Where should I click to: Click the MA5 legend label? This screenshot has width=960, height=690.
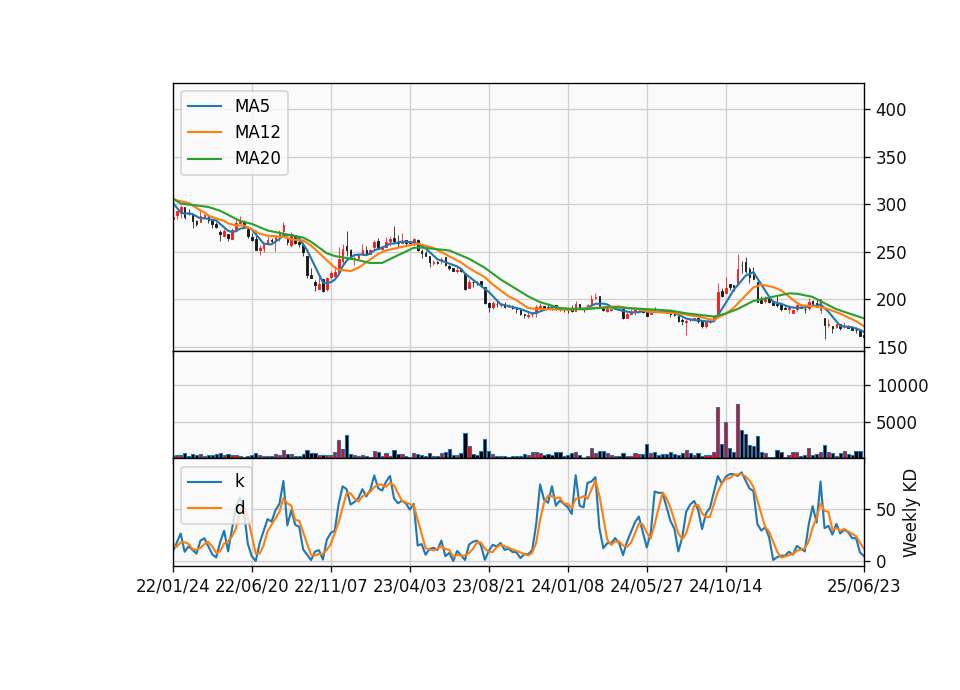[252, 106]
